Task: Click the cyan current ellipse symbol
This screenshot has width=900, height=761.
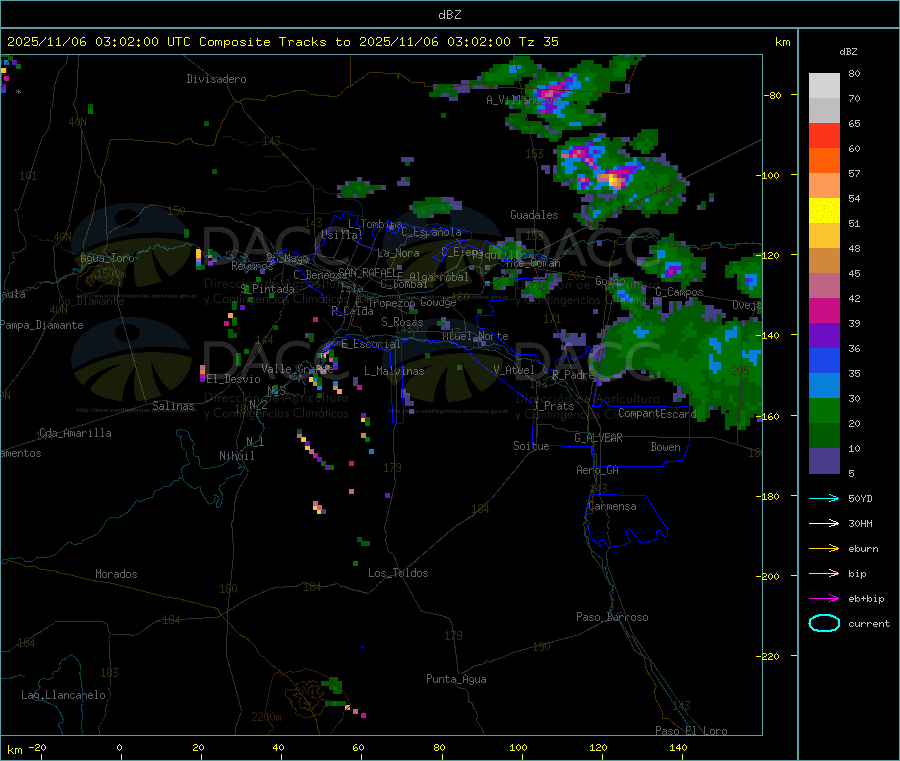Action: (824, 623)
